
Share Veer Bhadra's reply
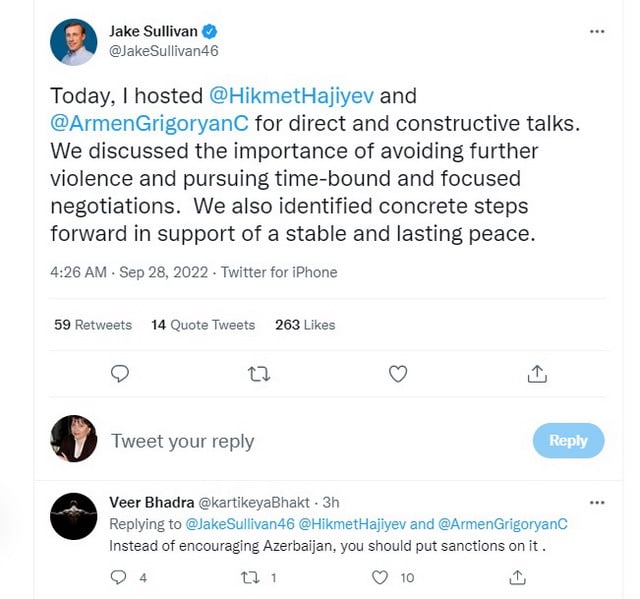tap(518, 577)
